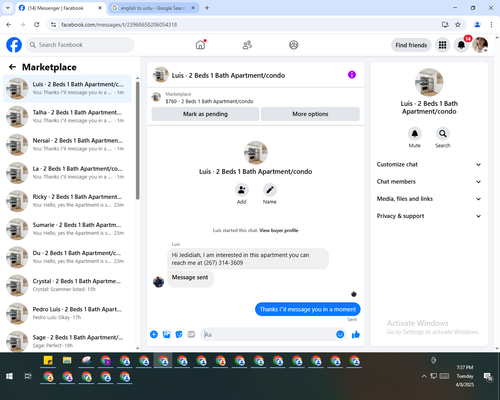Open the Luis conversation in the list

click(x=67, y=88)
